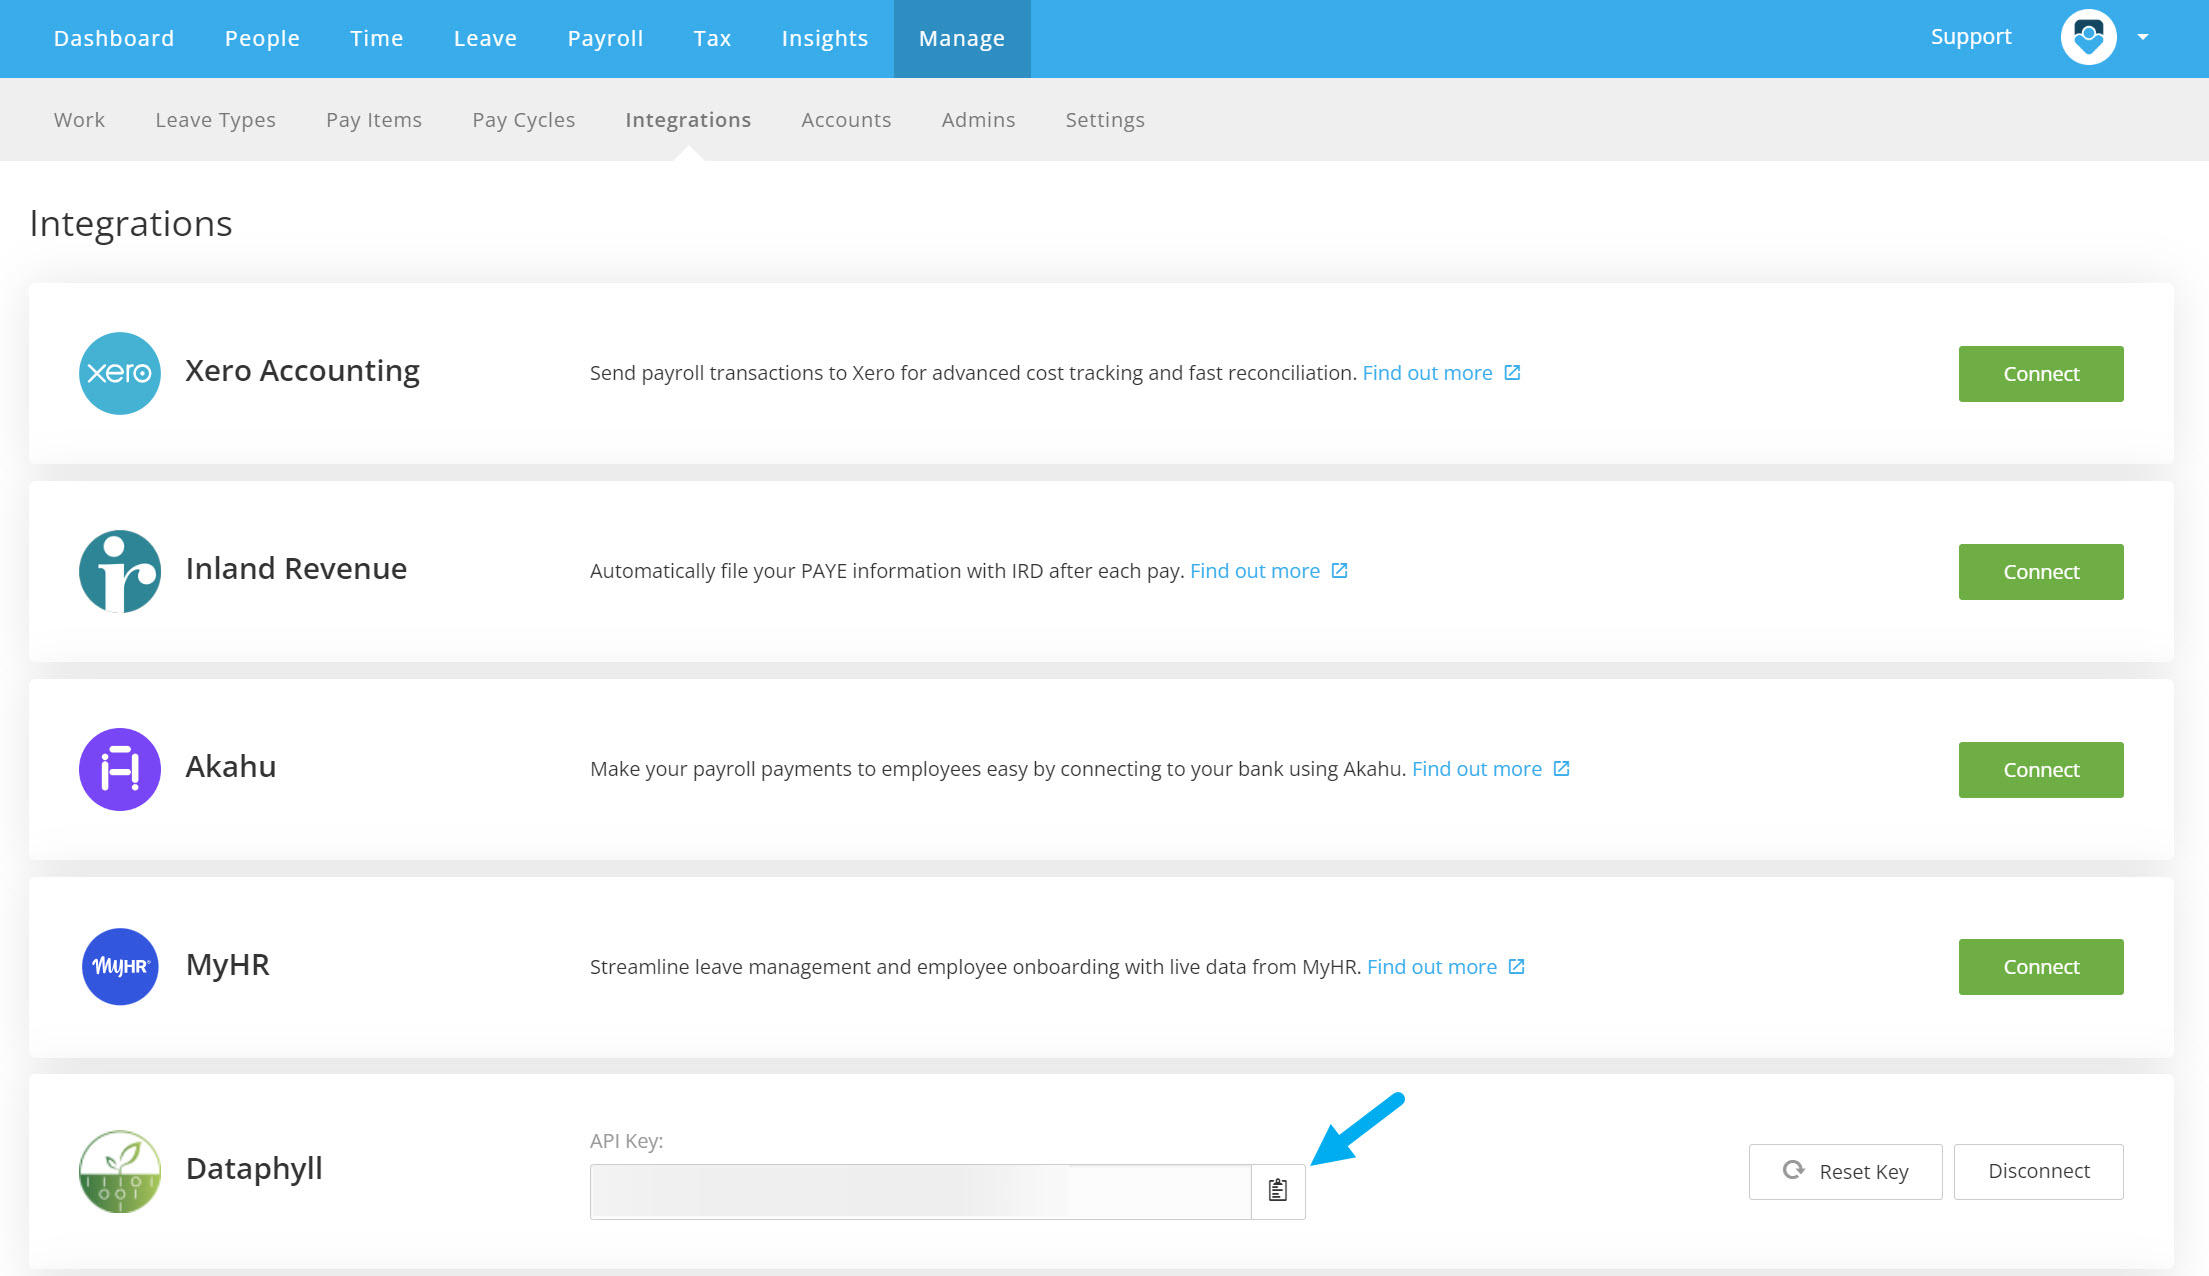Click the Akahu logo icon
Screen dimensions: 2209x1276
coord(120,769)
